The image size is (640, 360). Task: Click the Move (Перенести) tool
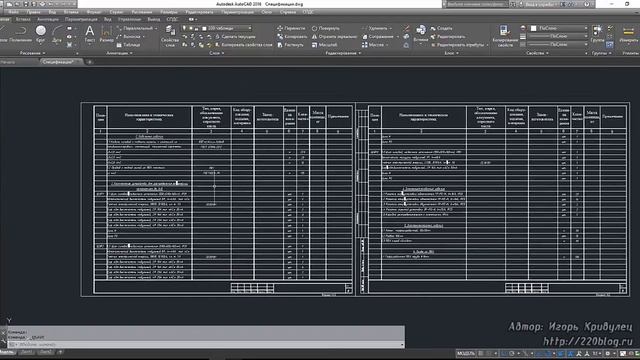pyautogui.click(x=291, y=28)
